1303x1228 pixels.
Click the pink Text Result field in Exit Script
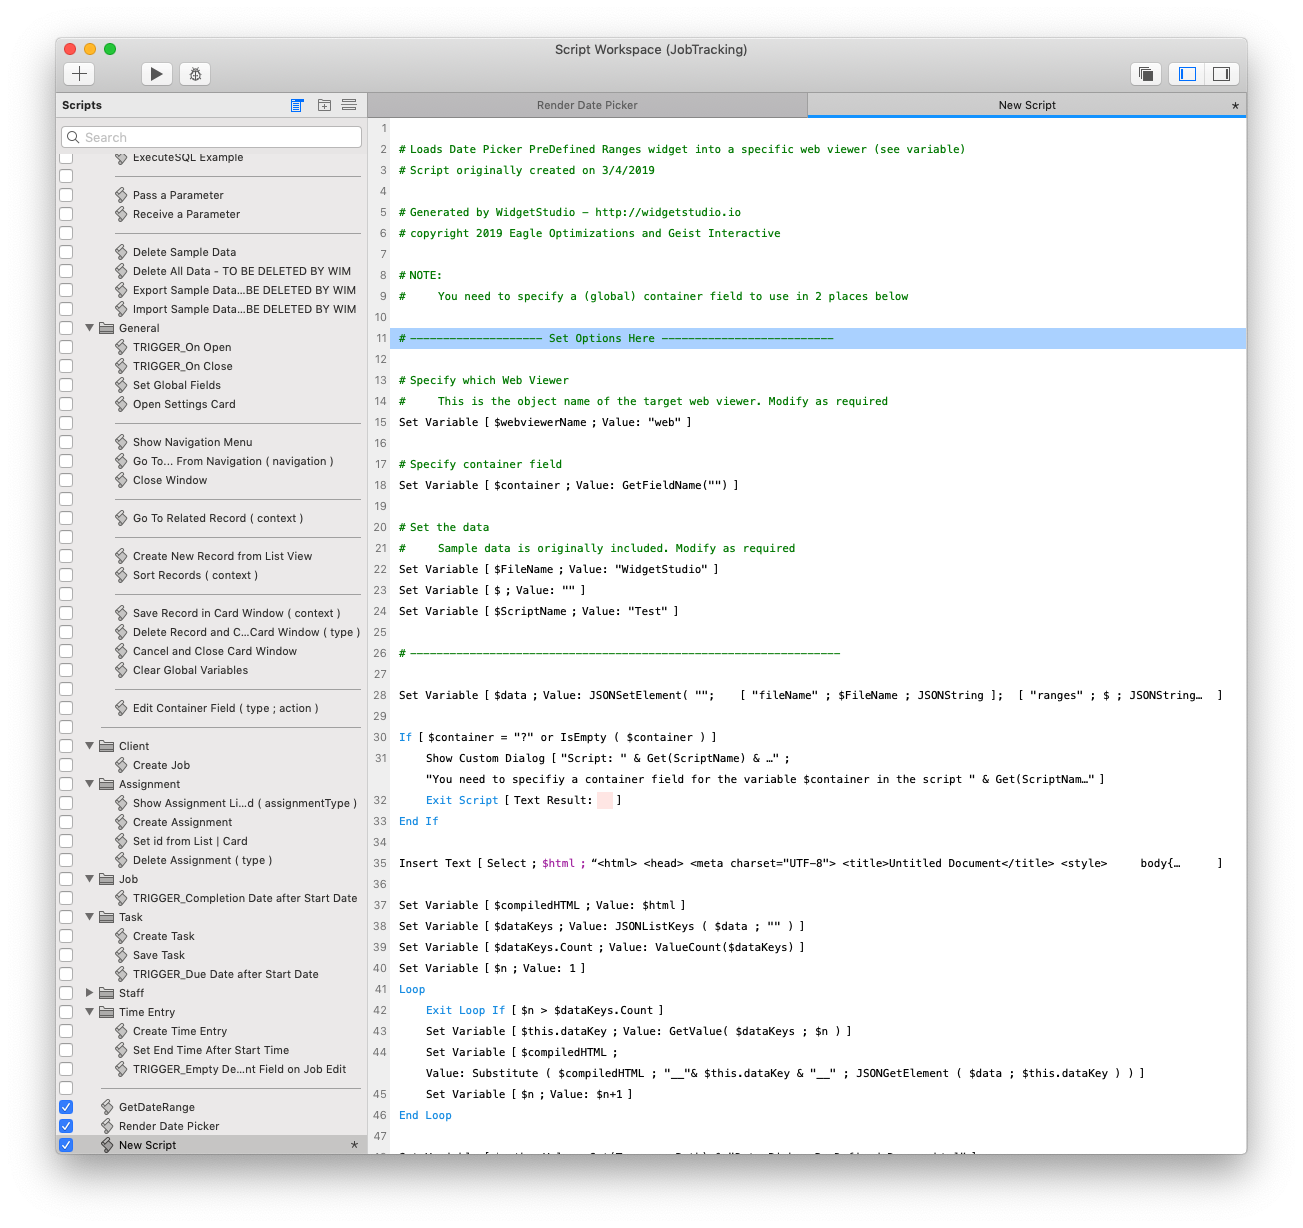tap(605, 800)
